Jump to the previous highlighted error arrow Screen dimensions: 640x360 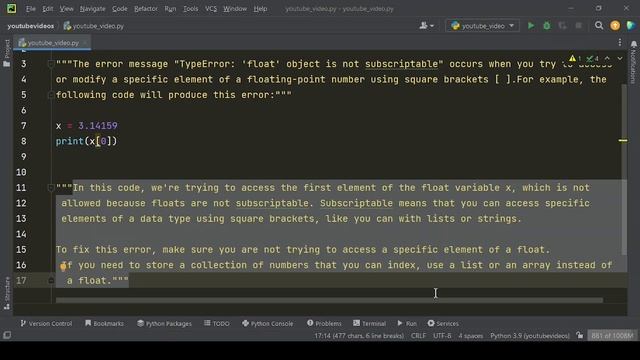607,58
